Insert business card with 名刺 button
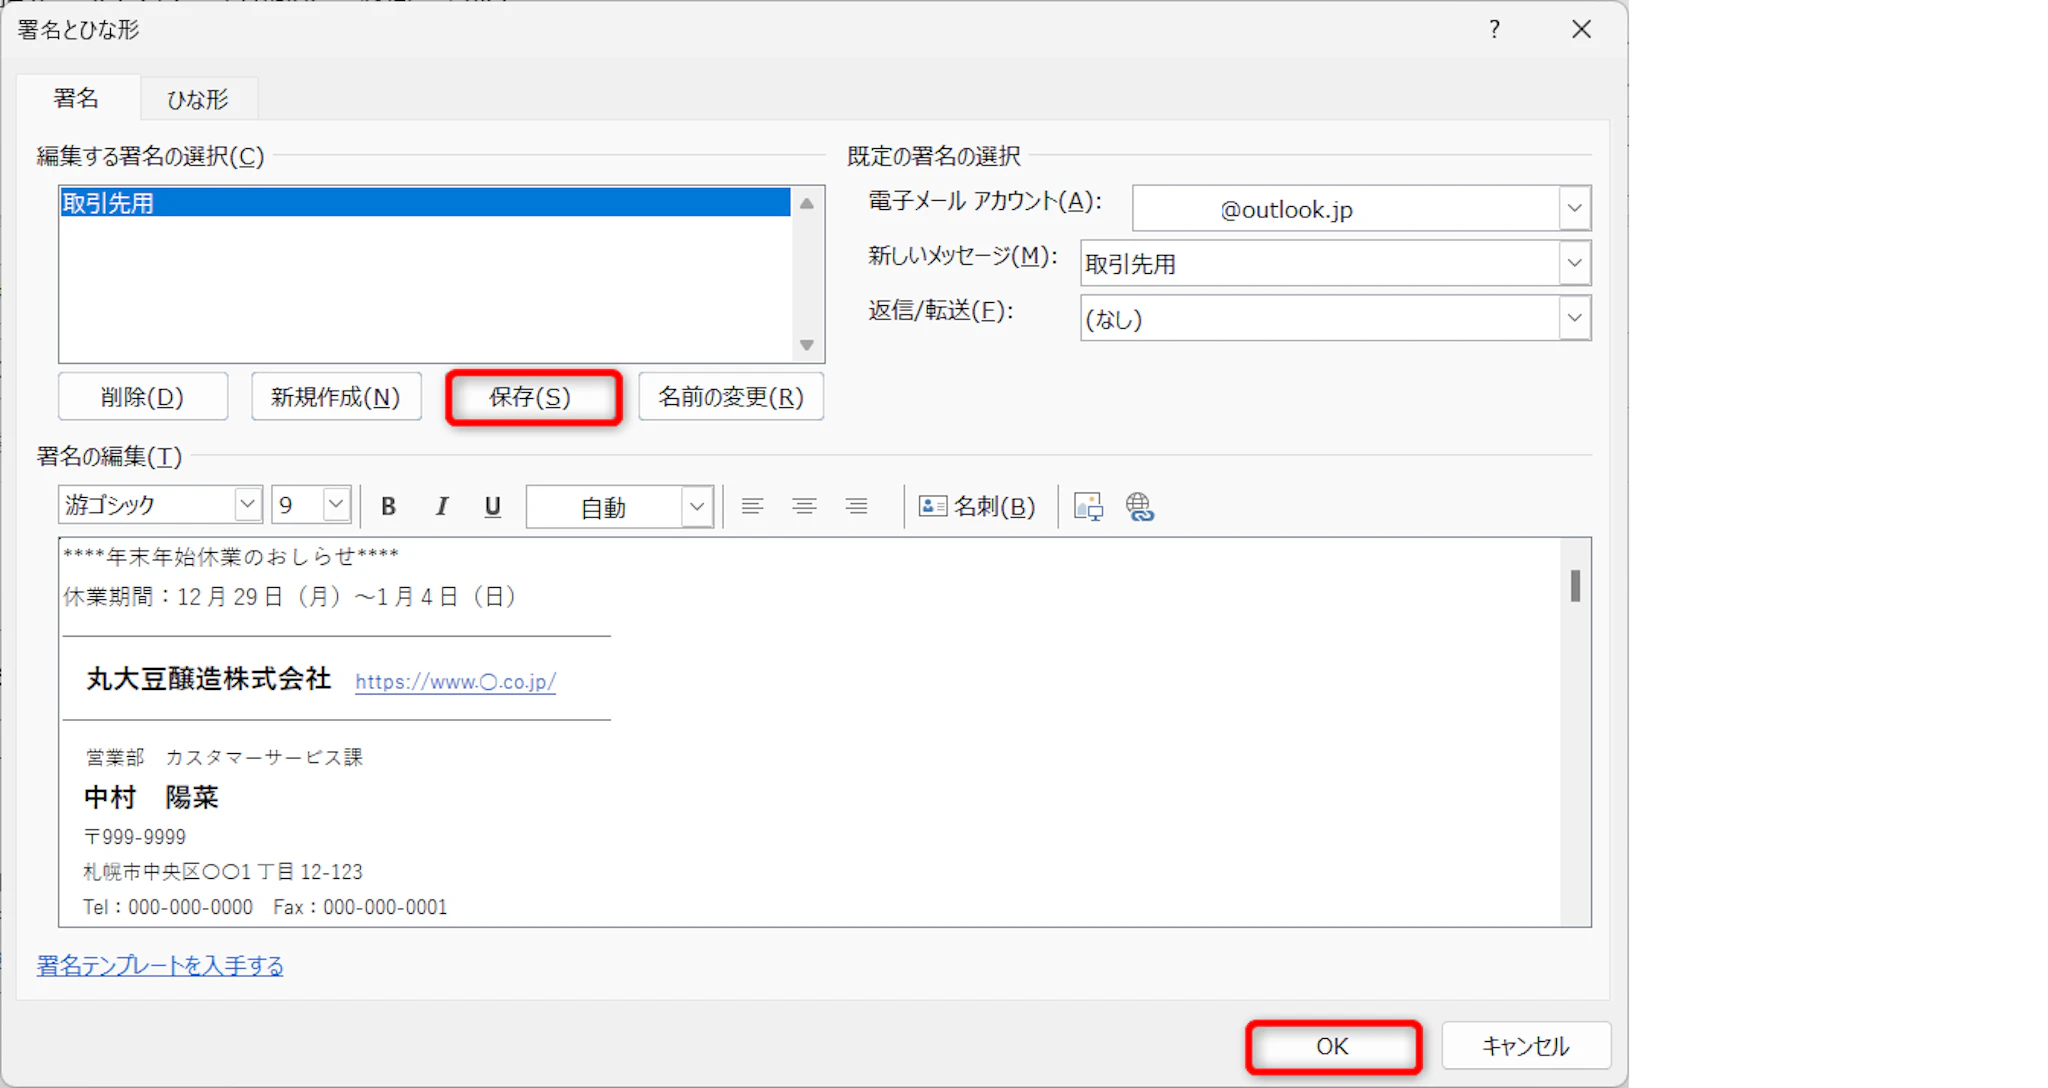The height and width of the screenshot is (1088, 2048). point(977,507)
